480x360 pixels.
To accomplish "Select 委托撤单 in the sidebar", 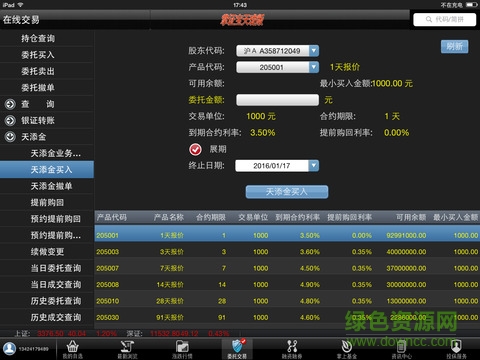I will click(x=47, y=88).
